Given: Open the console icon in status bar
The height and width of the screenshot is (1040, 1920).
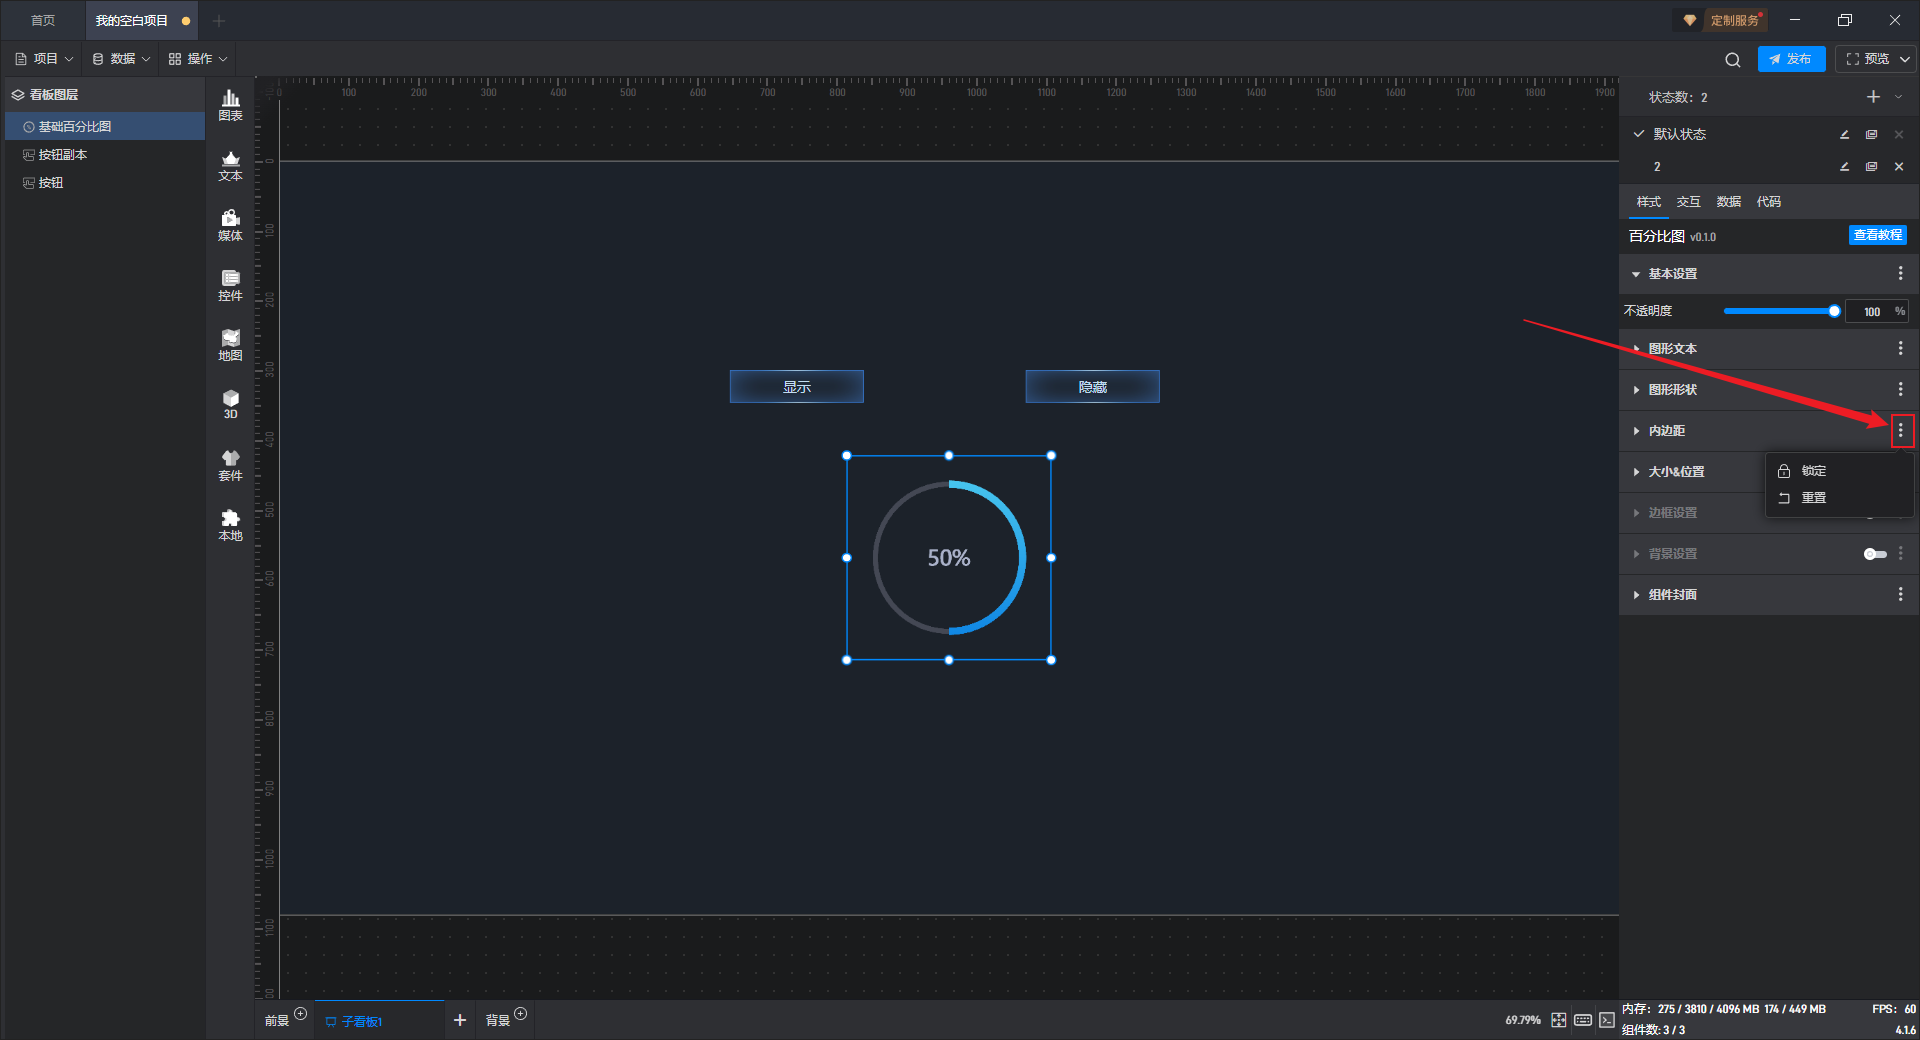Looking at the screenshot, I should point(1607,1020).
